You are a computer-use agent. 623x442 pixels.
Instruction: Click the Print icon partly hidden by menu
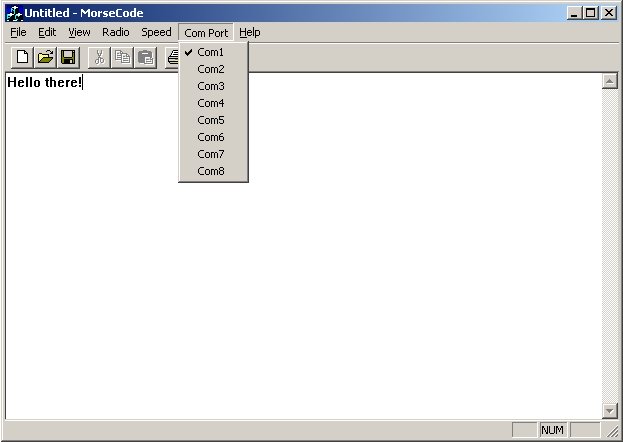(x=172, y=58)
